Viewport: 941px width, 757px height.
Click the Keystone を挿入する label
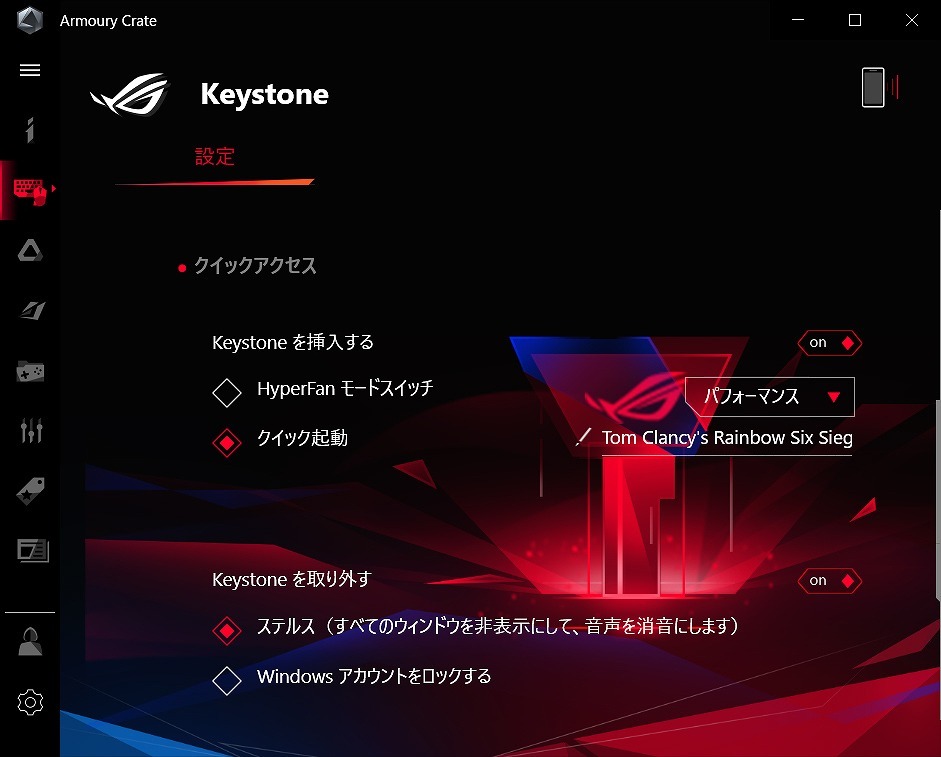[x=293, y=342]
